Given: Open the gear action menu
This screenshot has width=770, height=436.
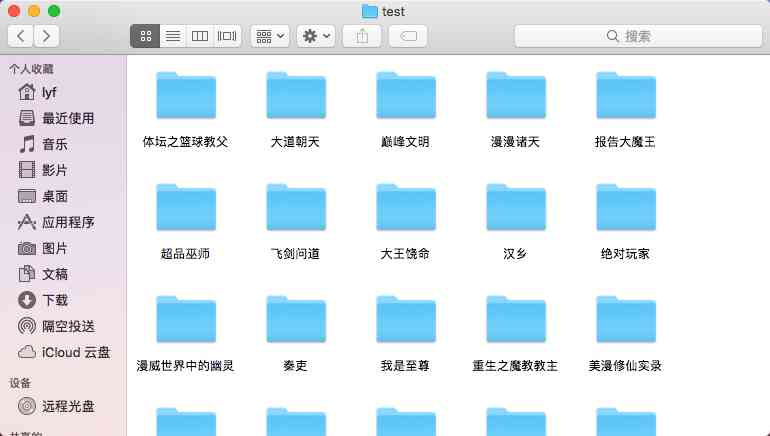Looking at the screenshot, I should (316, 36).
